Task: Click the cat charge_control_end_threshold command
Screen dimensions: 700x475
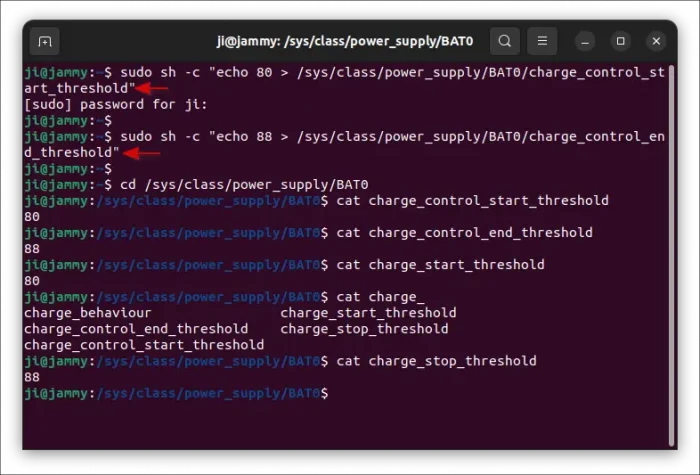Action: 464,233
